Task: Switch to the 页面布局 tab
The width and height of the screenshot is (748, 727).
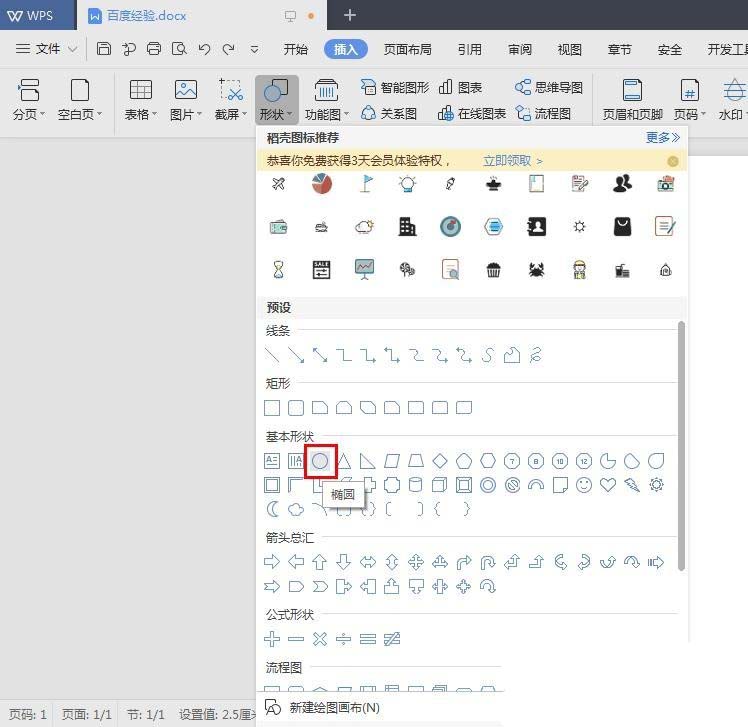Action: click(408, 49)
